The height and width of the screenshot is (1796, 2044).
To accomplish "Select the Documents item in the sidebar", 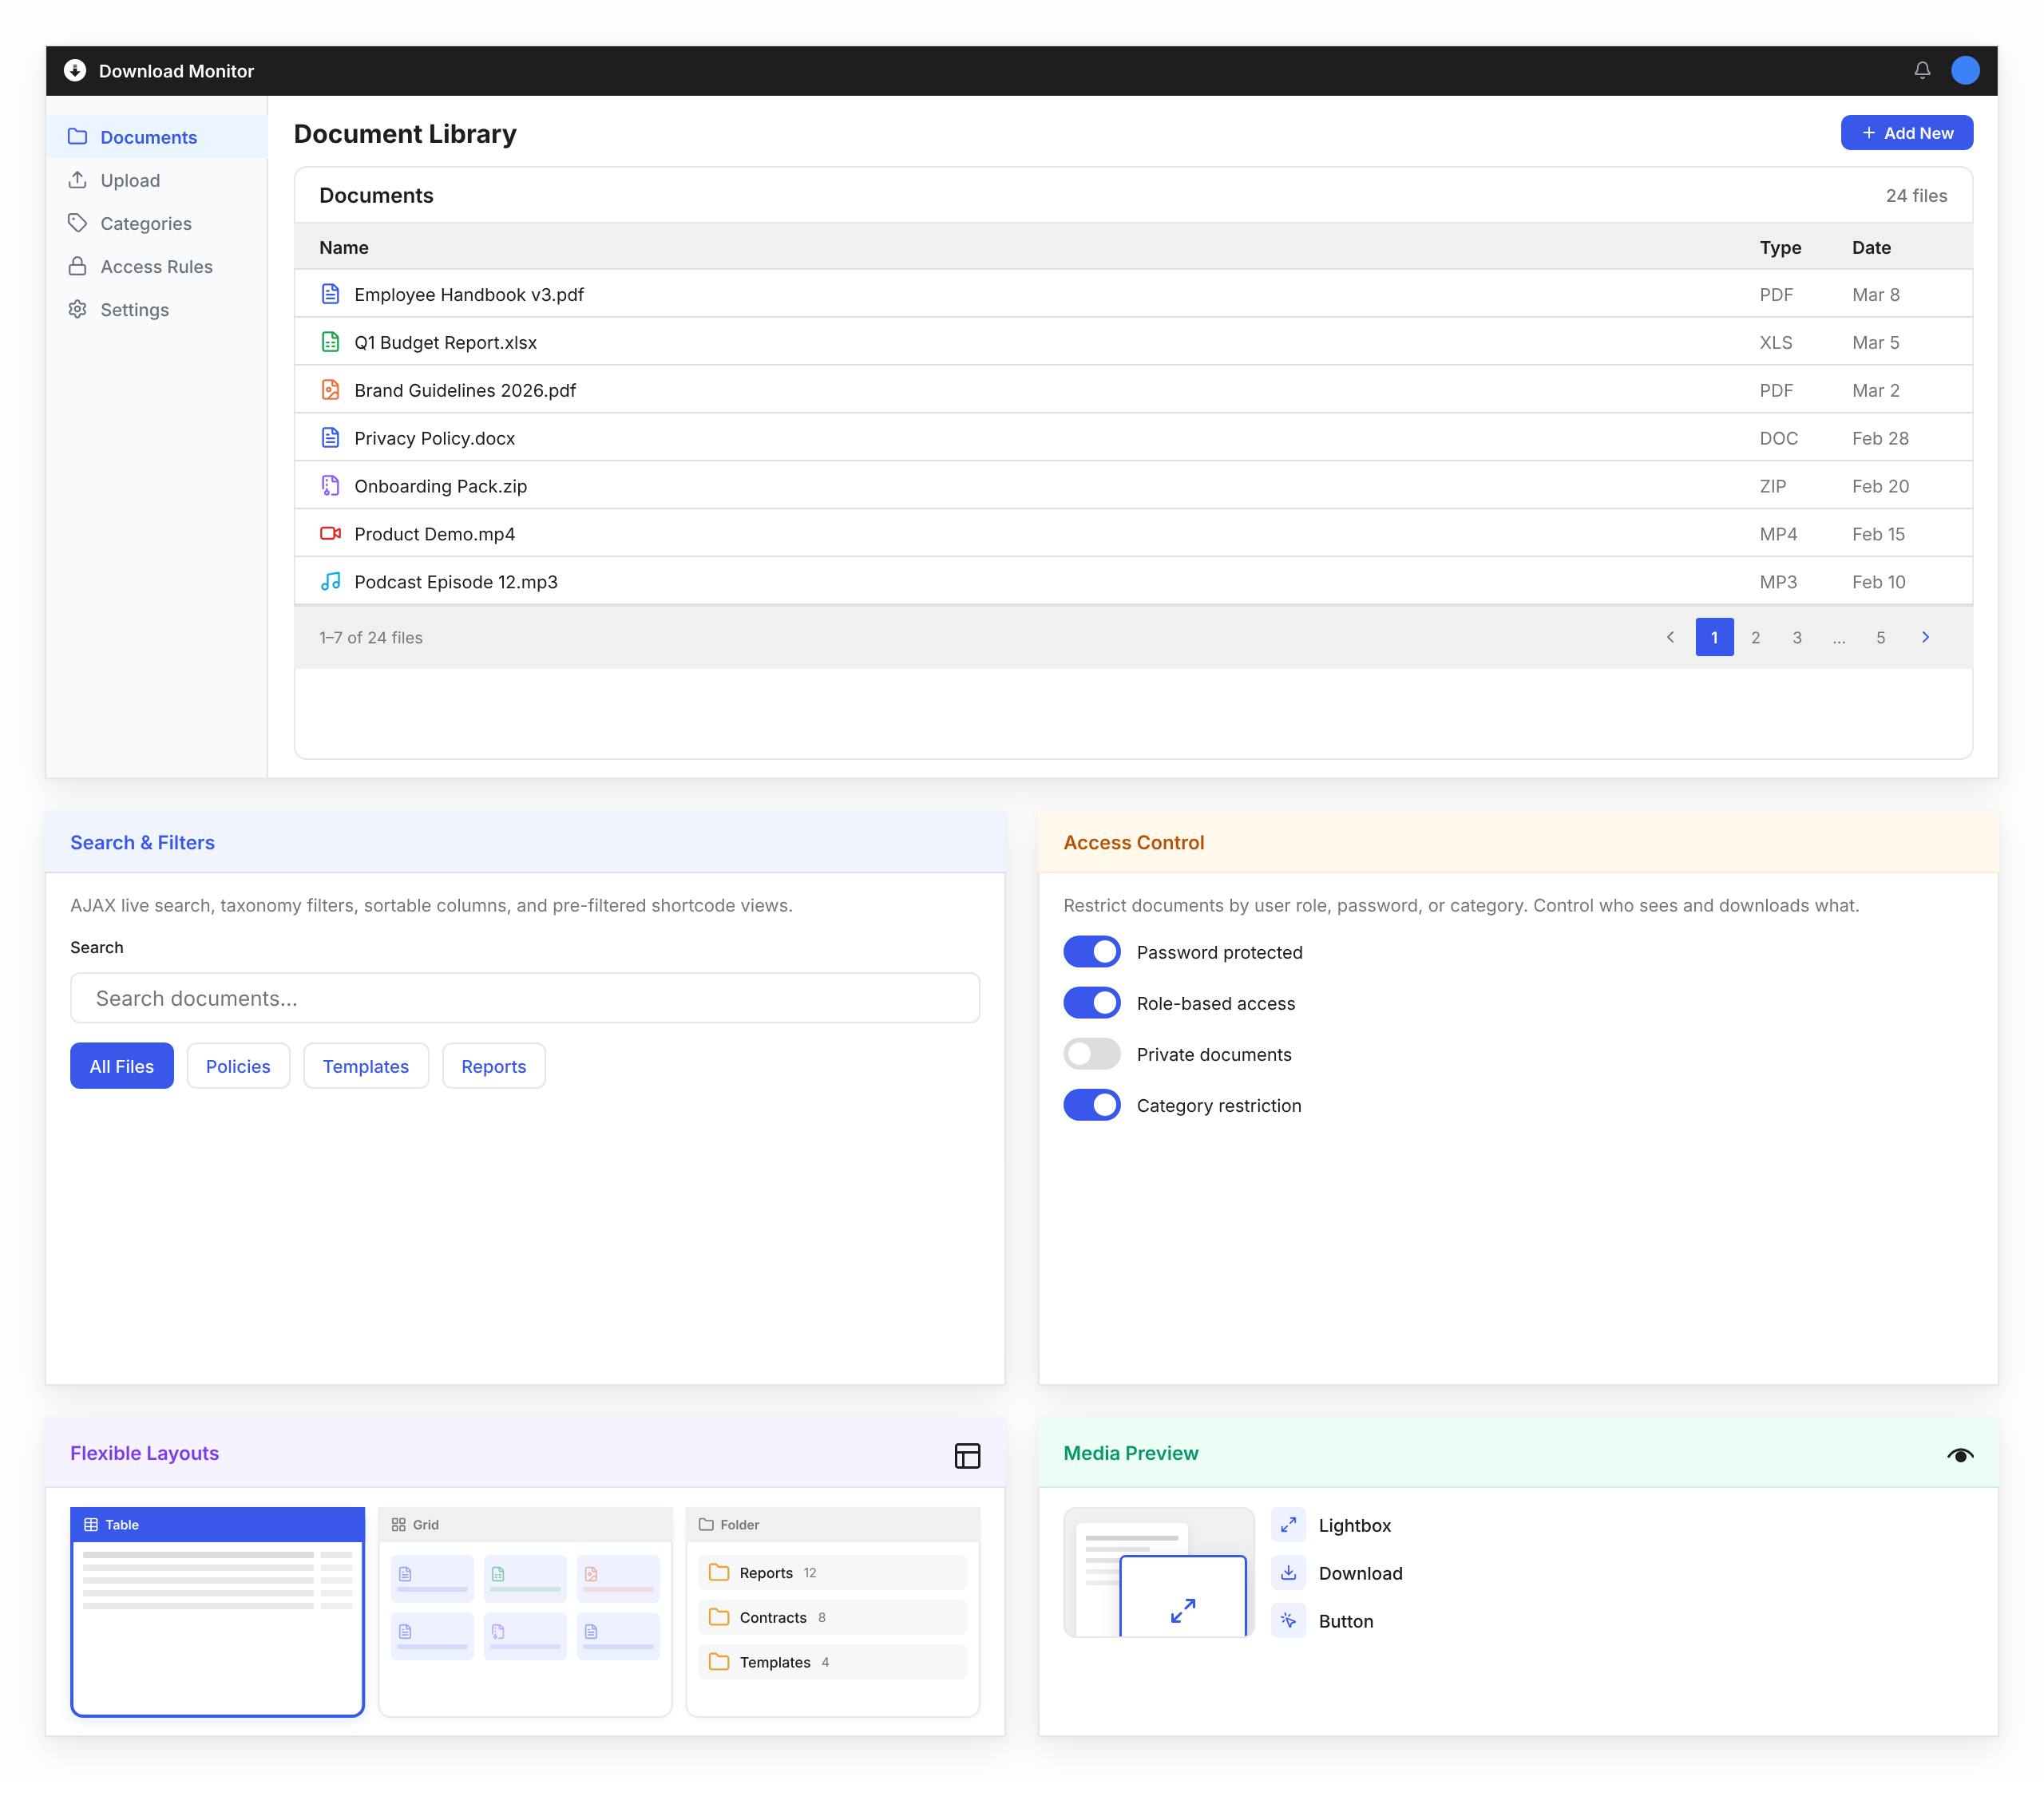I will 148,137.
